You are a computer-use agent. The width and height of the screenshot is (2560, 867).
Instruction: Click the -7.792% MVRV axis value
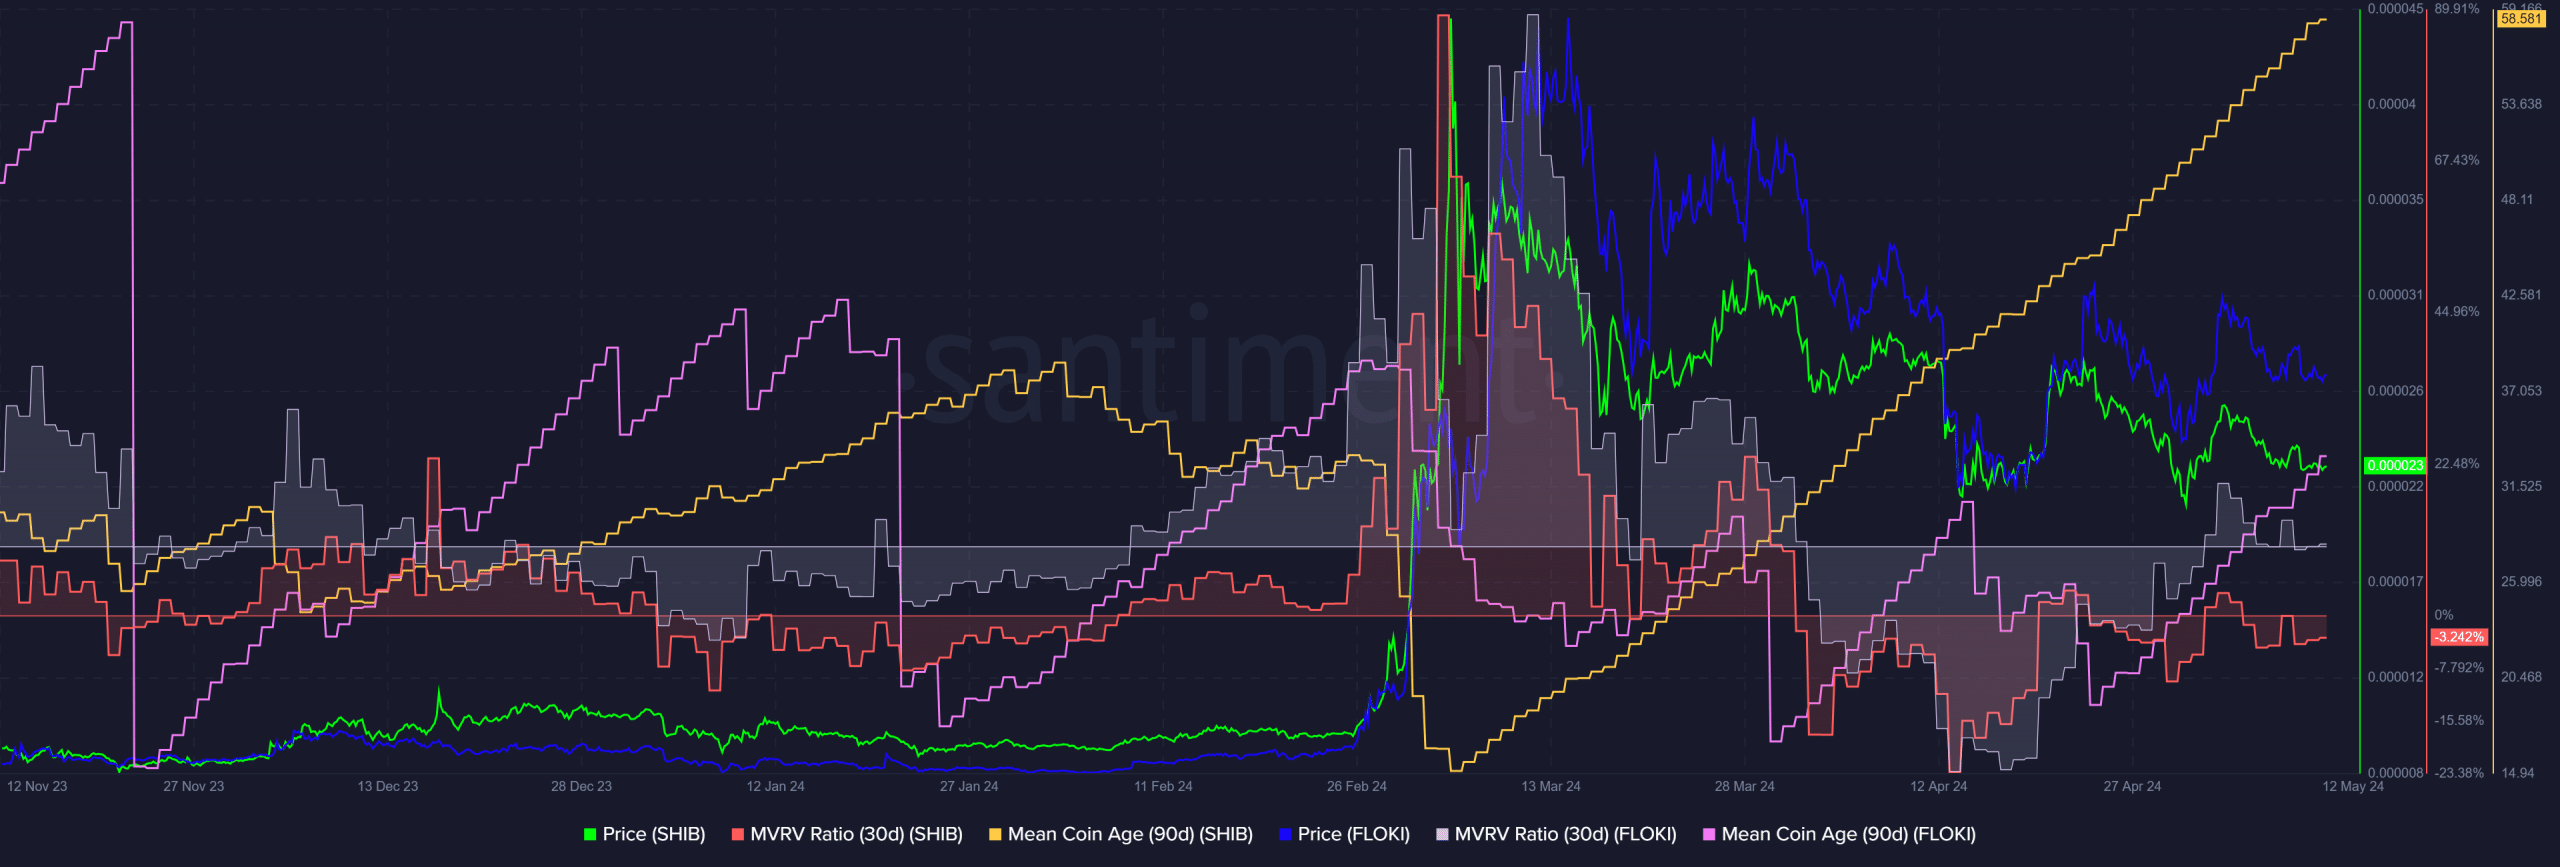tap(2458, 668)
